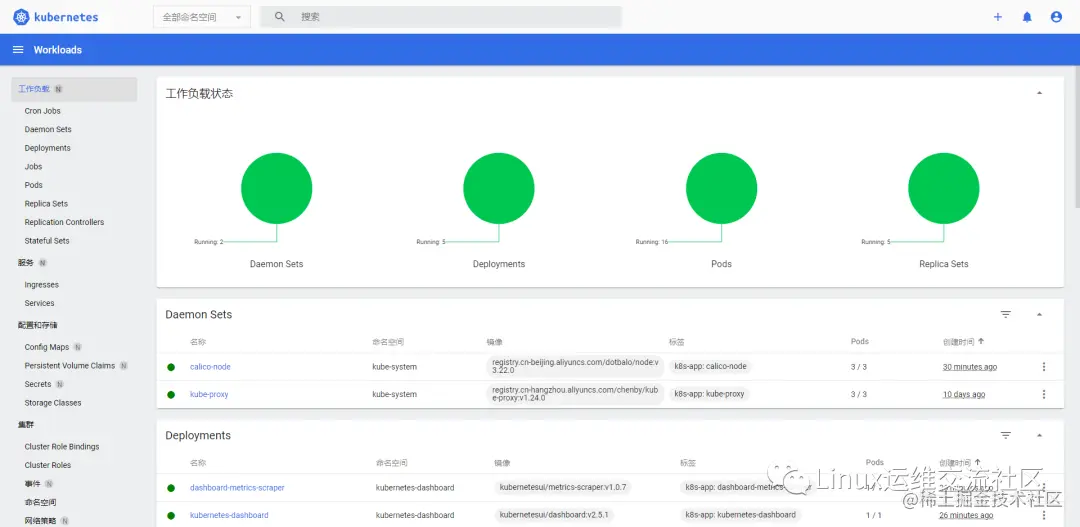Screen dimensions: 1080x527
Task: Click the Replica Sets green status chart
Action: coord(944,188)
